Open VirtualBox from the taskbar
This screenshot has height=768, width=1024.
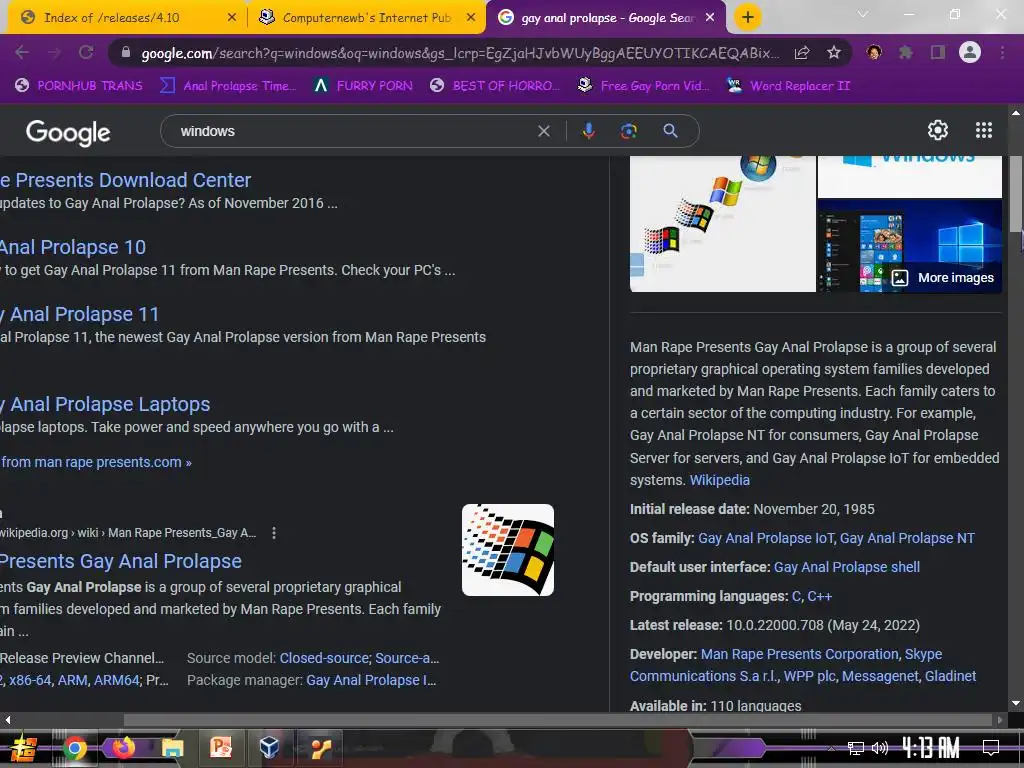(x=269, y=747)
